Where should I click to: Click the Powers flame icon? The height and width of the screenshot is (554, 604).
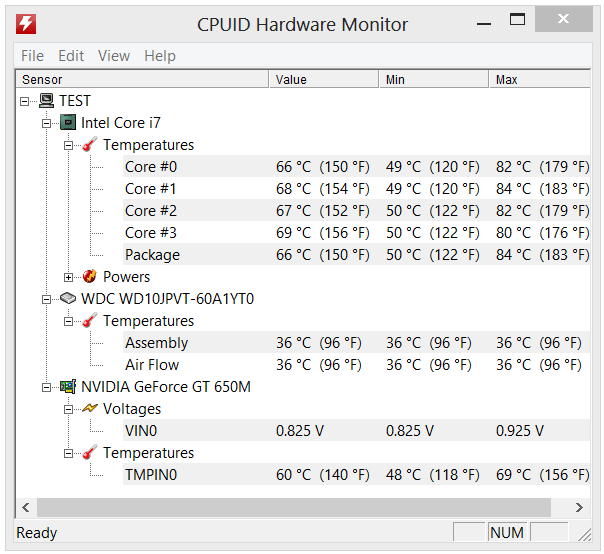[x=90, y=277]
